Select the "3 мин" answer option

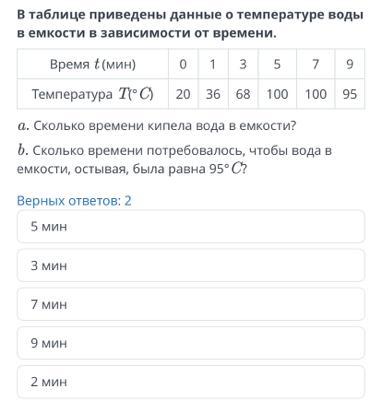191,266
